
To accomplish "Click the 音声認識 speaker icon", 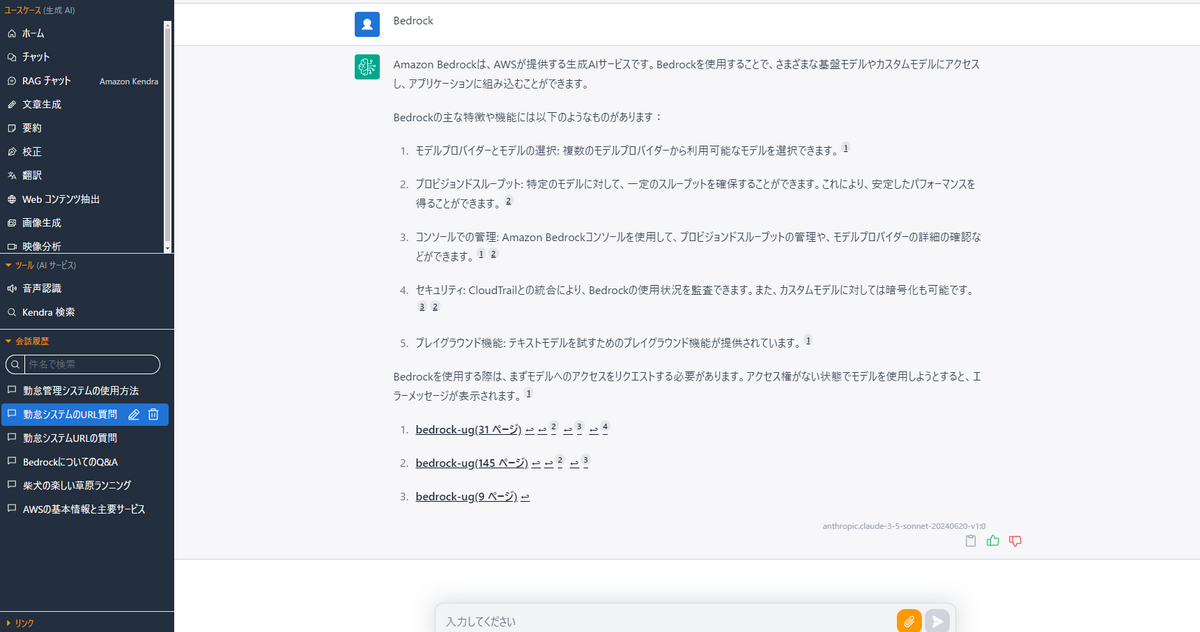I will pos(12,288).
